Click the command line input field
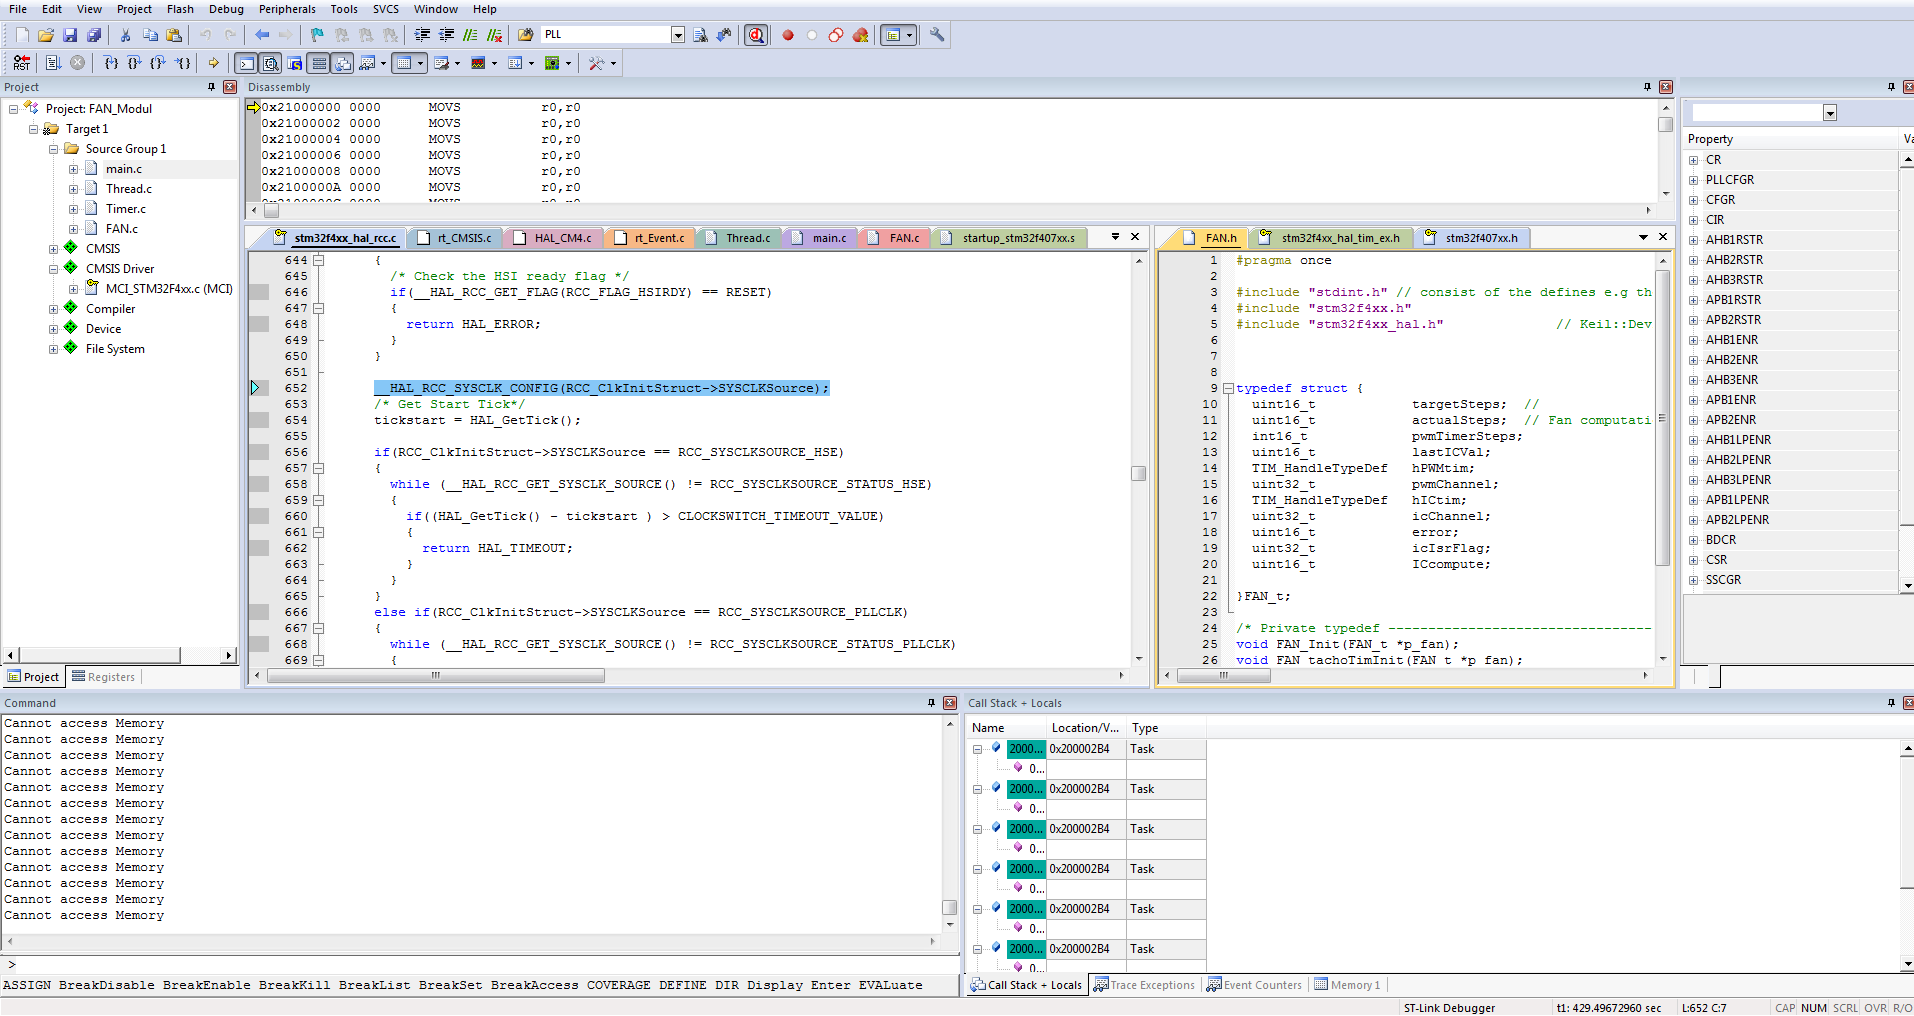 click(480, 965)
